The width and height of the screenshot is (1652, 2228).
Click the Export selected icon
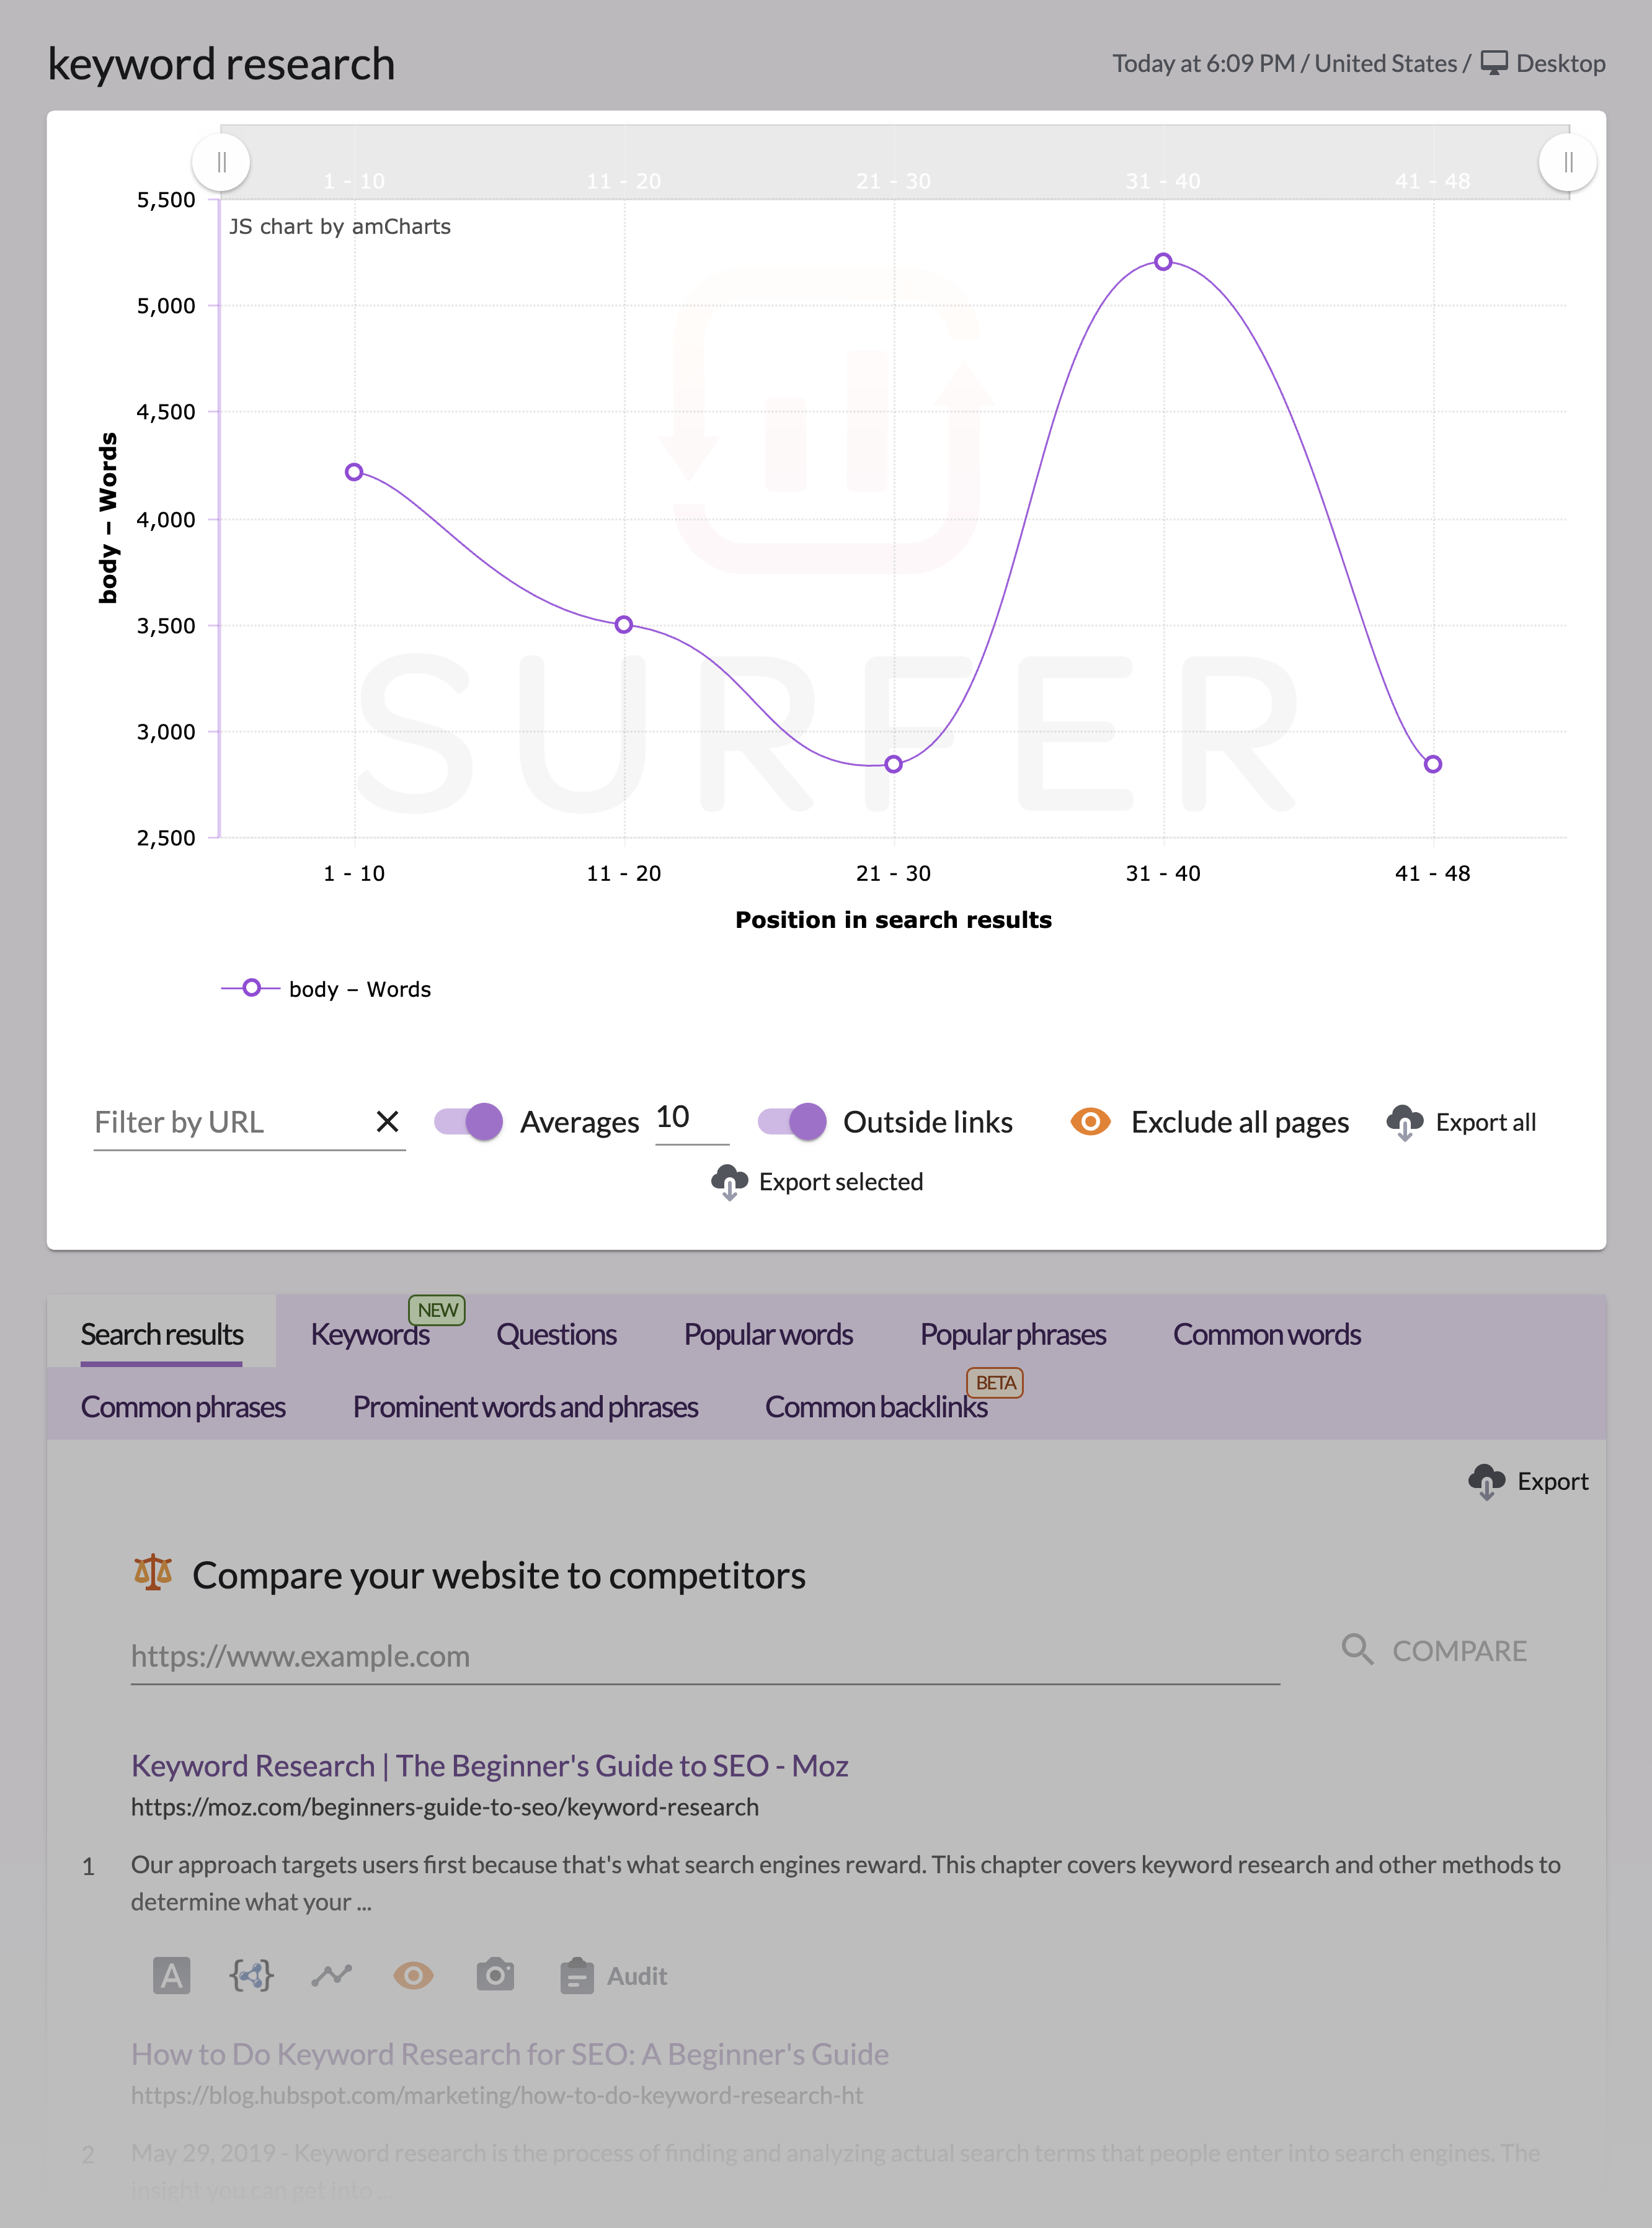point(727,1182)
